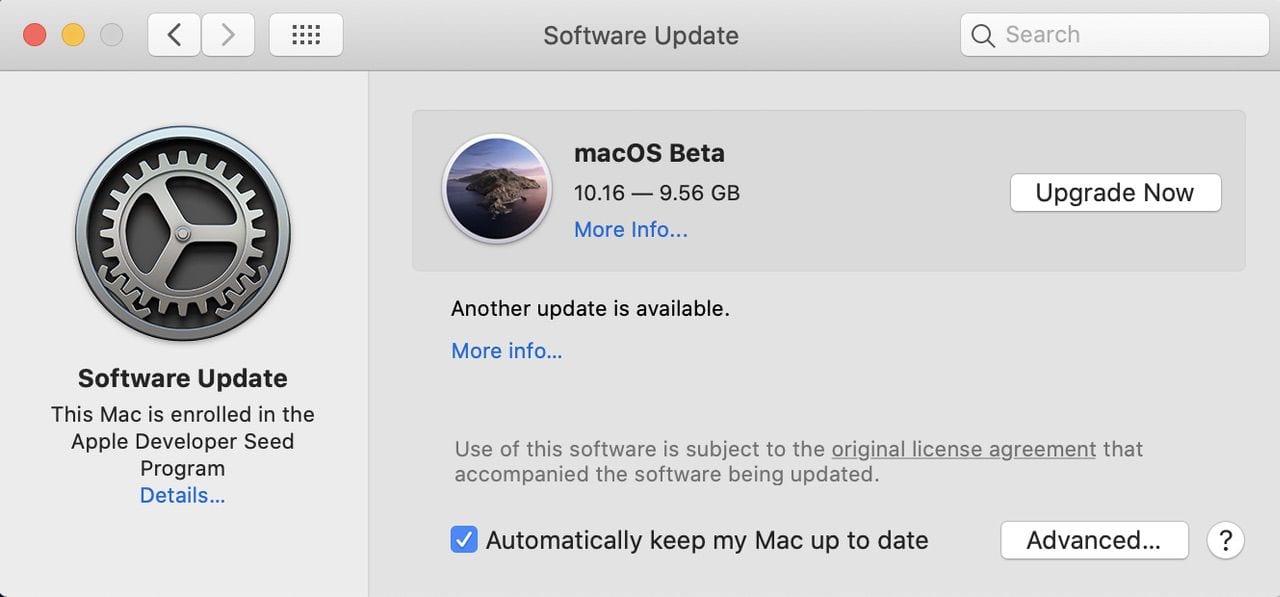Image resolution: width=1280 pixels, height=597 pixels.
Task: Open help with the question mark button
Action: [1225, 541]
